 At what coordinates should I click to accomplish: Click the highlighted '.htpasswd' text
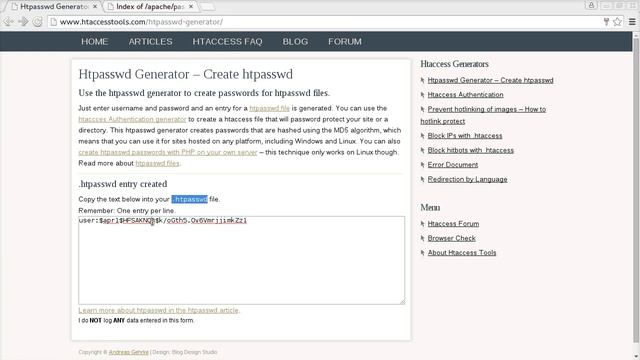[189, 199]
